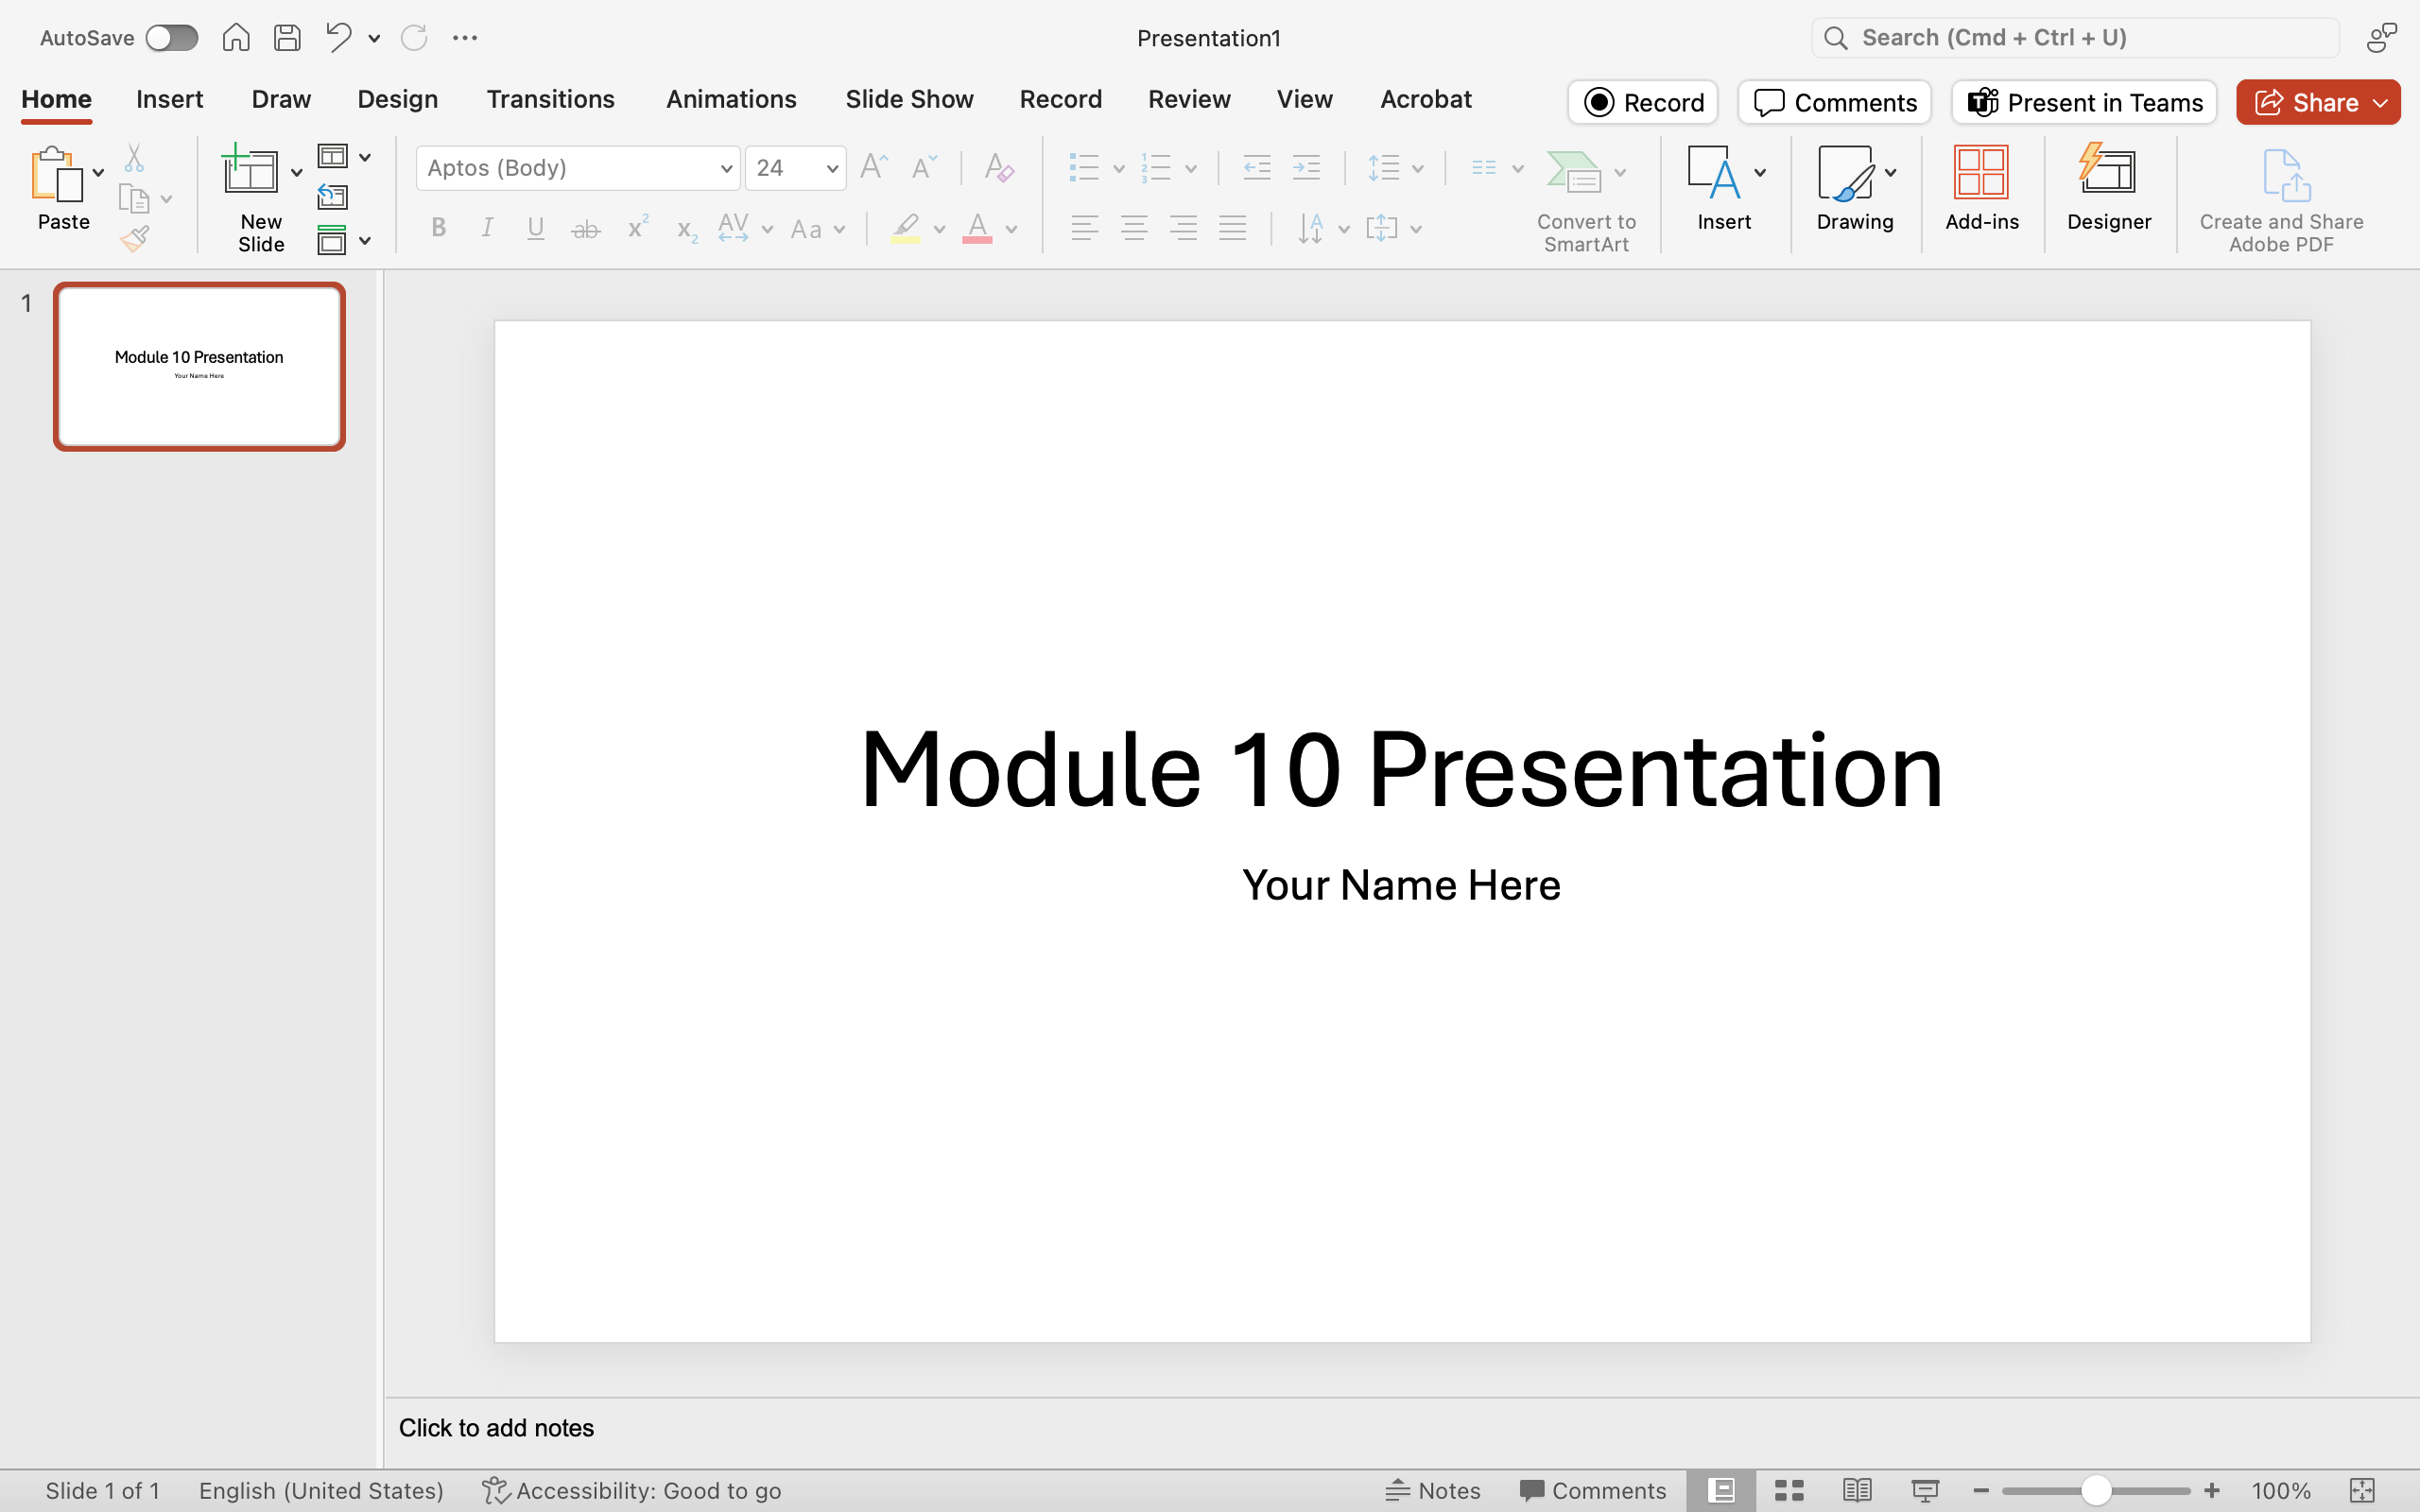Screen dimensions: 2420x1512
Task: Click the search field in title bar
Action: coord(2075,38)
